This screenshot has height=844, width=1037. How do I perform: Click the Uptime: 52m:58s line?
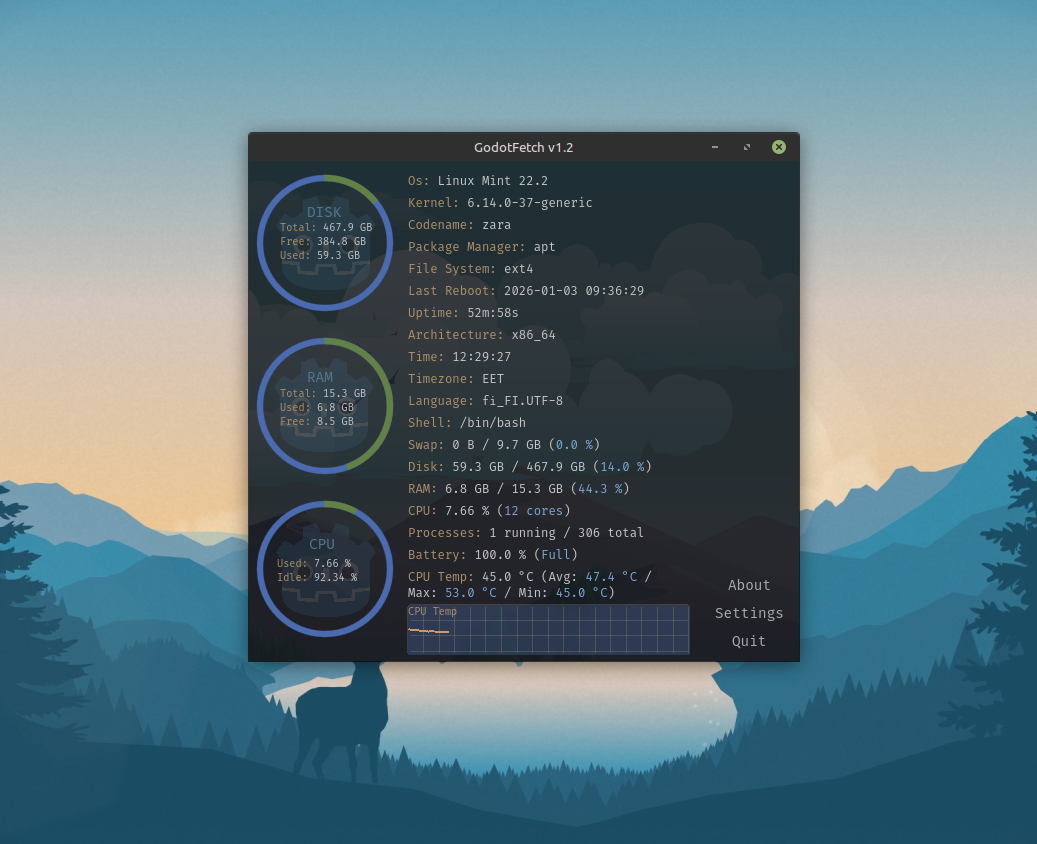tap(463, 312)
